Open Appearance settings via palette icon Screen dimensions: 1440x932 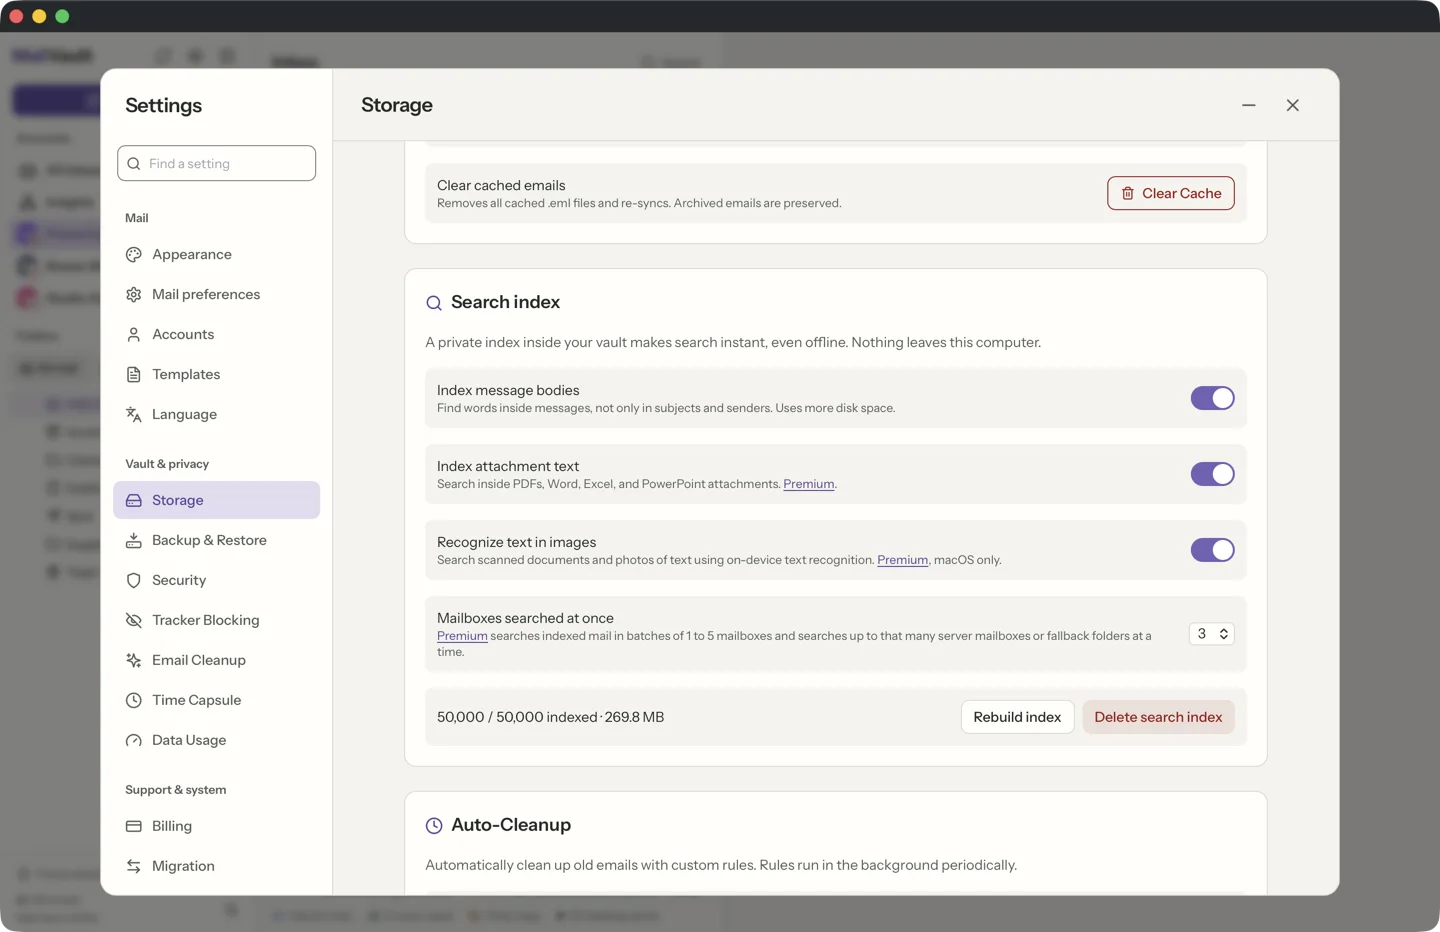pos(134,255)
